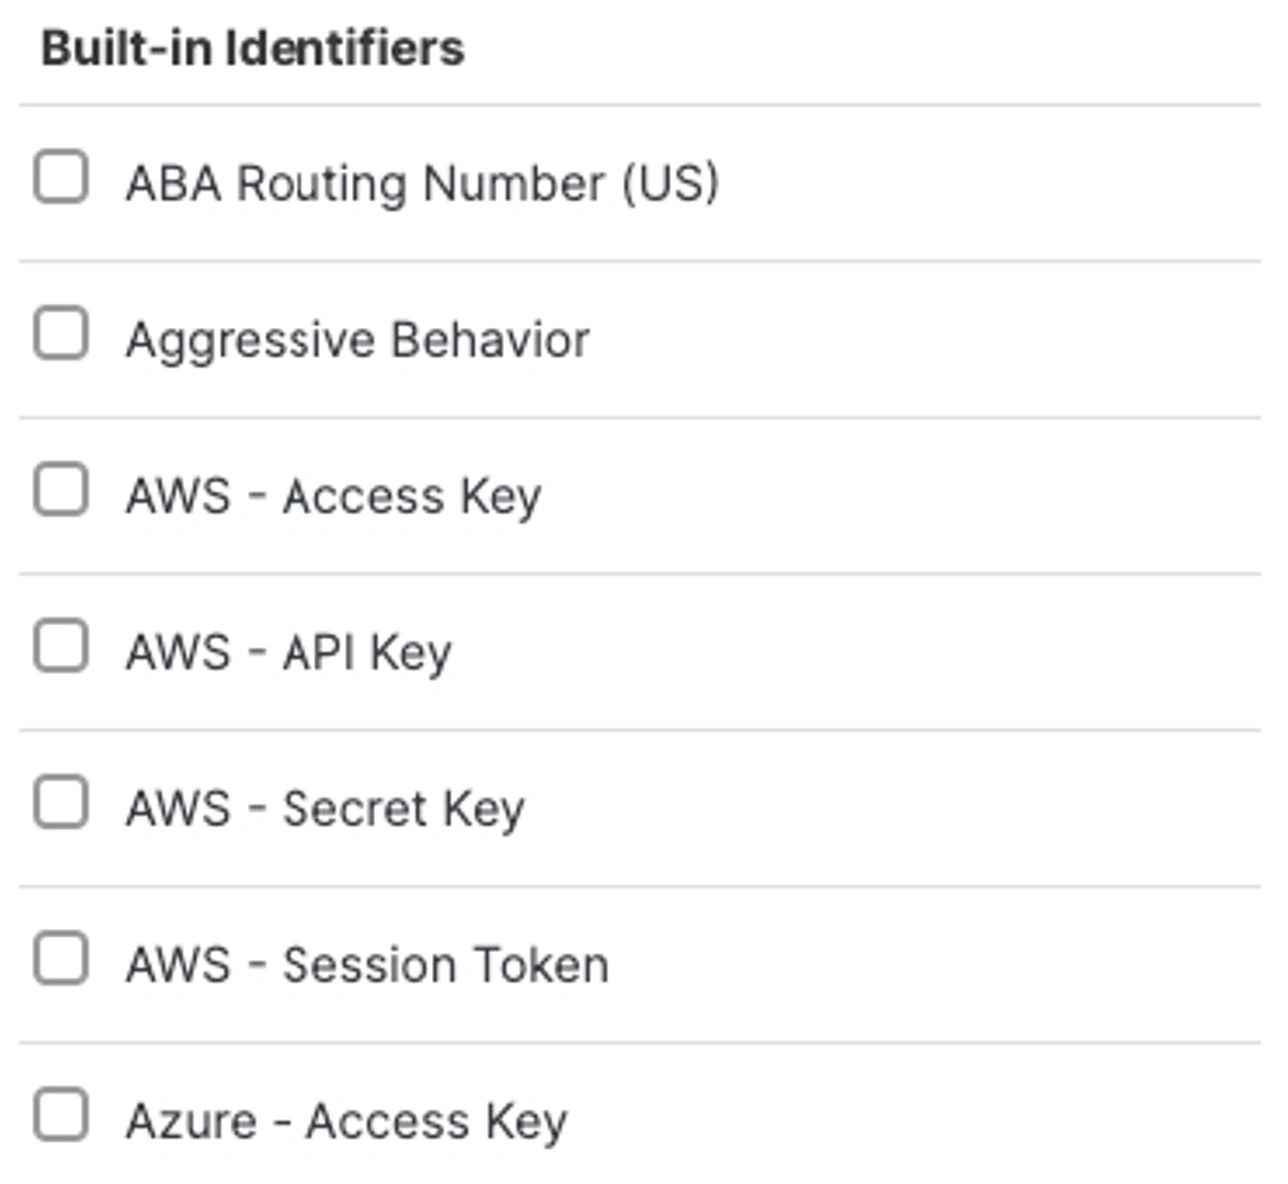Click the AWS - Session Token row
Screen dimensions: 1288x1184
366,963
